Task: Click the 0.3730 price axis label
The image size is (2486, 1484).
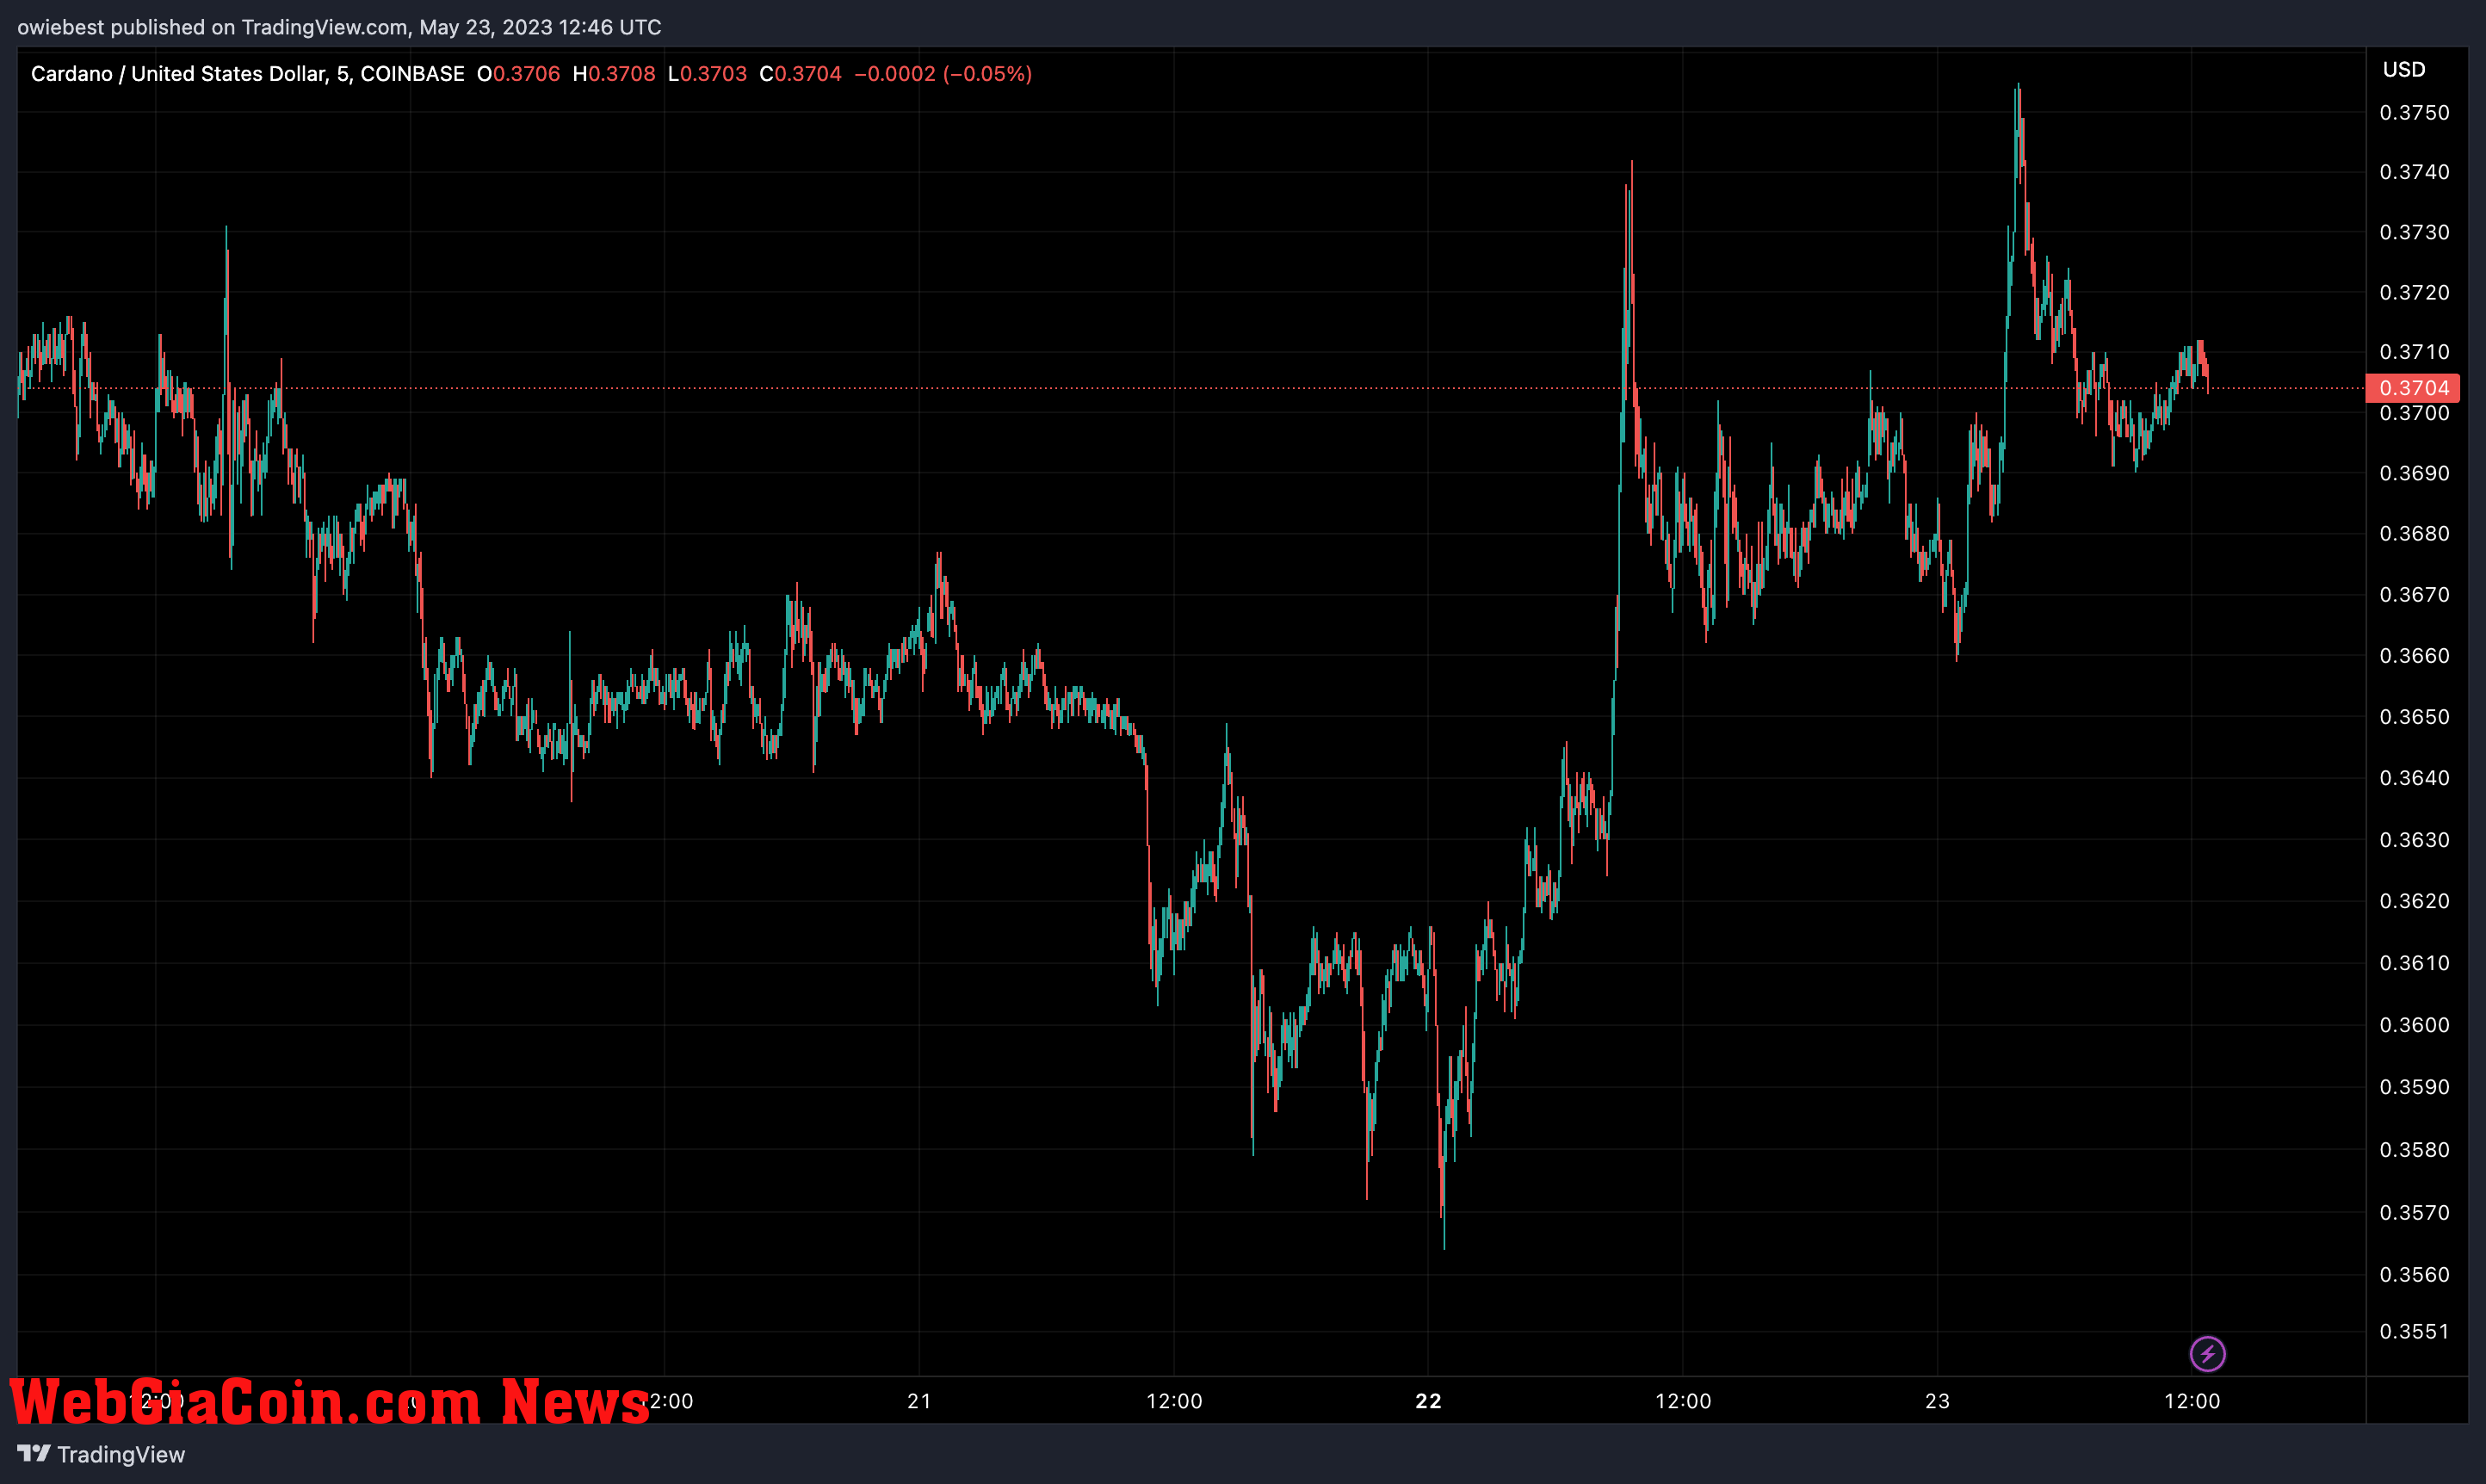Action: tap(2414, 232)
